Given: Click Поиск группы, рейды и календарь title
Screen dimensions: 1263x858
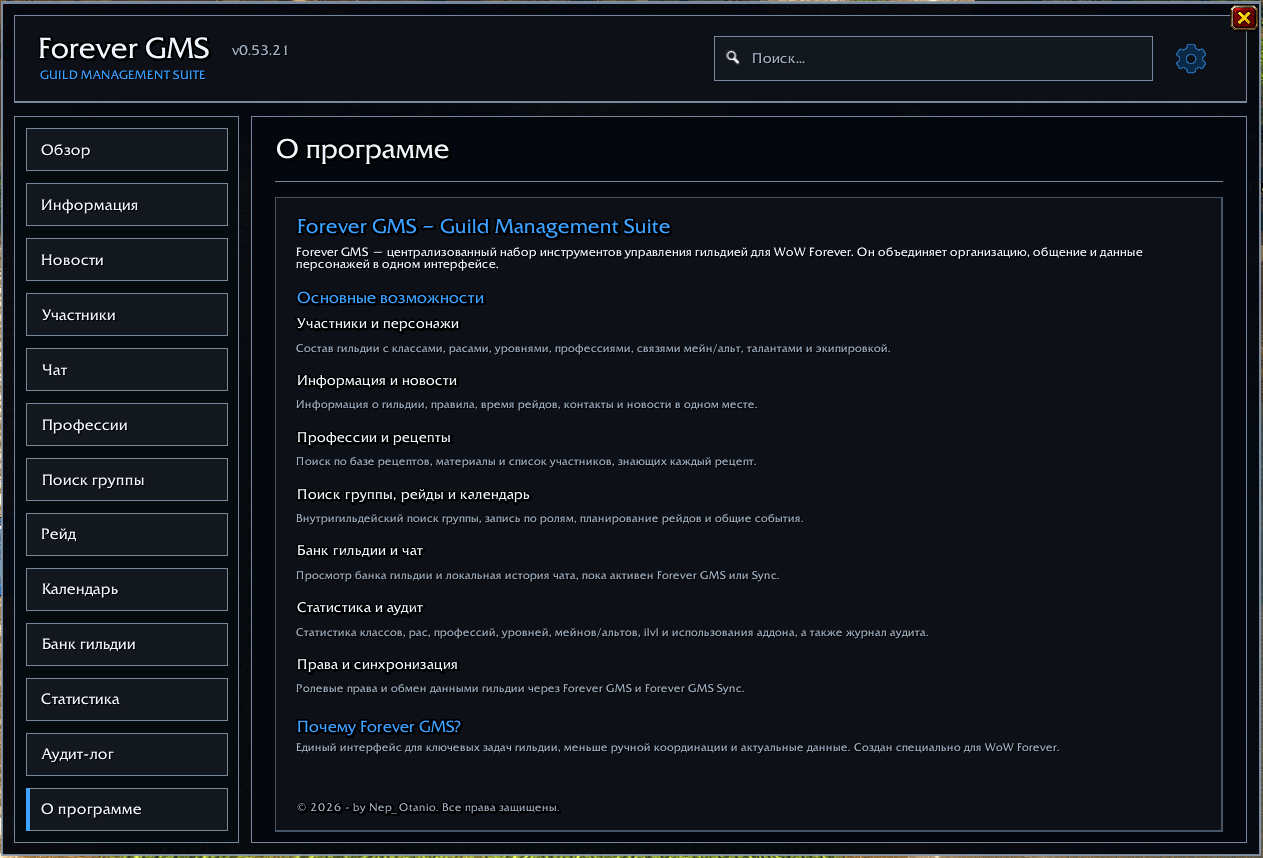Looking at the screenshot, I should click(x=413, y=495).
